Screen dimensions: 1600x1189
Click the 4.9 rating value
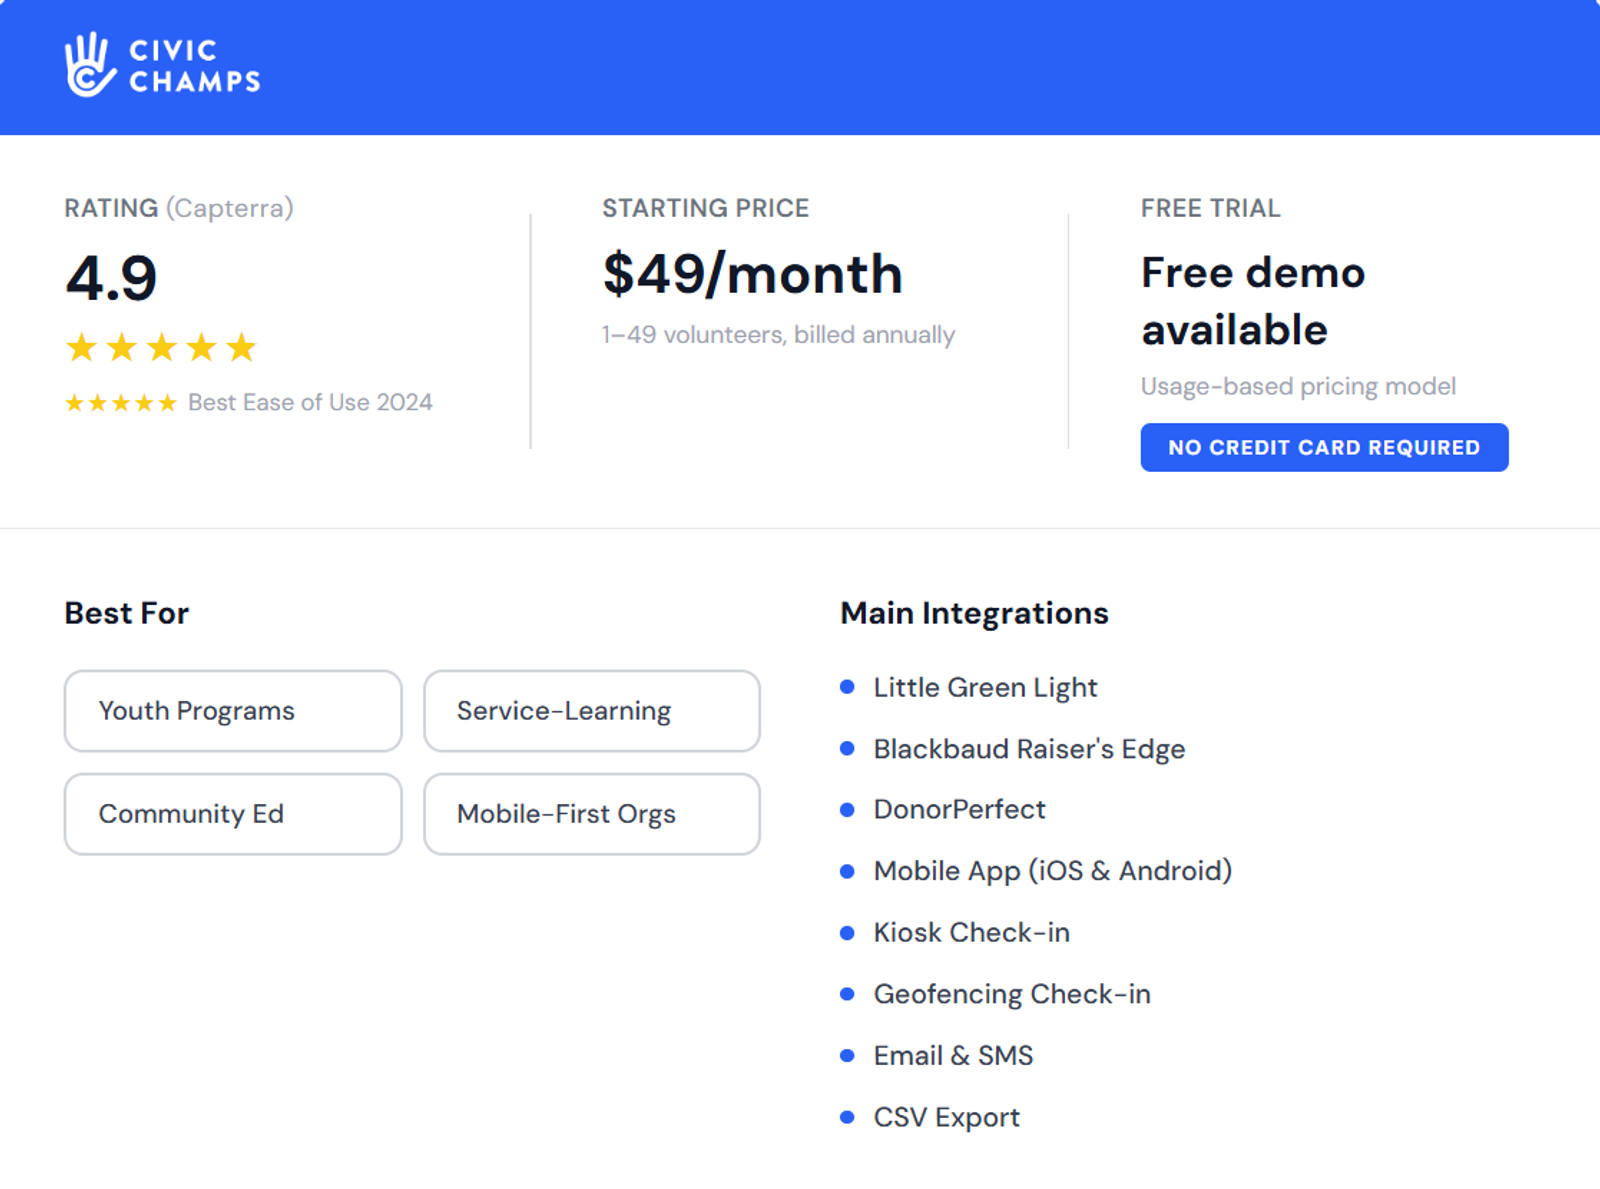coord(111,278)
